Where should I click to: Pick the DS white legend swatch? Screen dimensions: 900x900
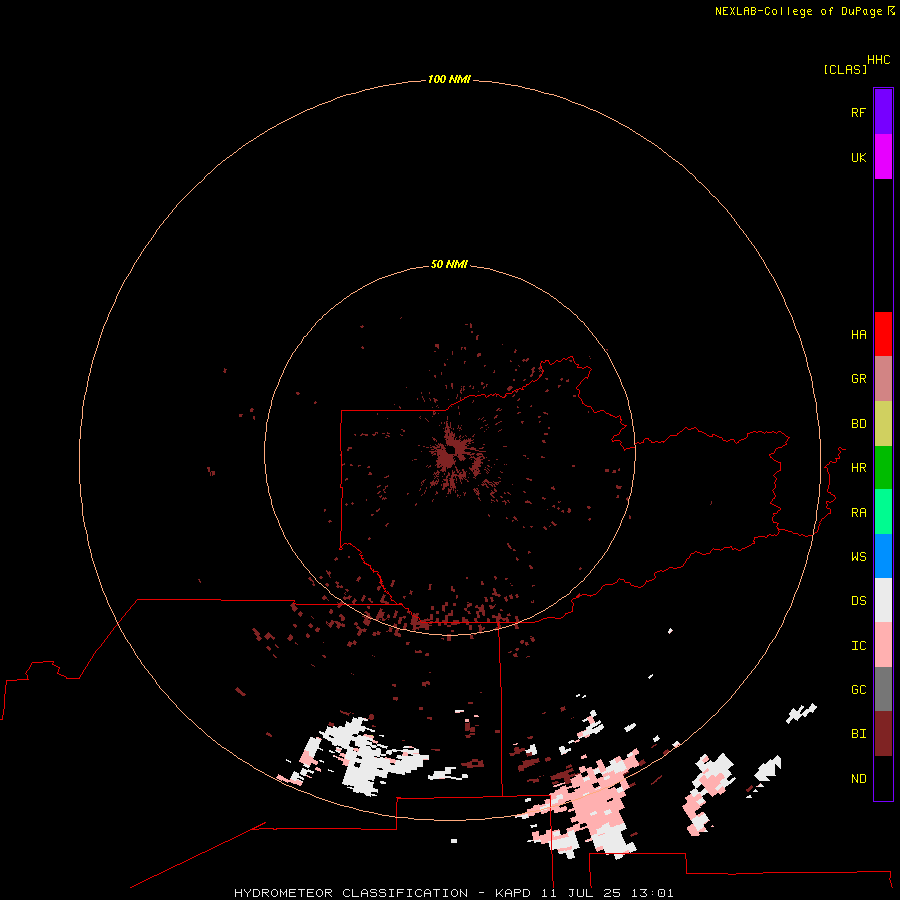pos(883,600)
